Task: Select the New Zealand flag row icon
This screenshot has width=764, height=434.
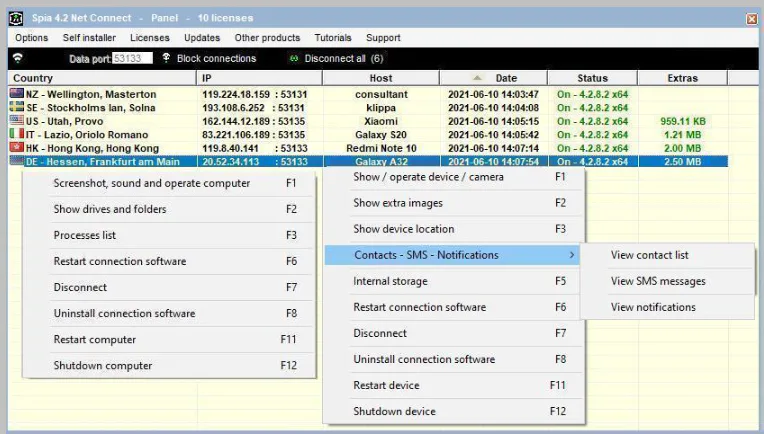Action: coord(17,94)
